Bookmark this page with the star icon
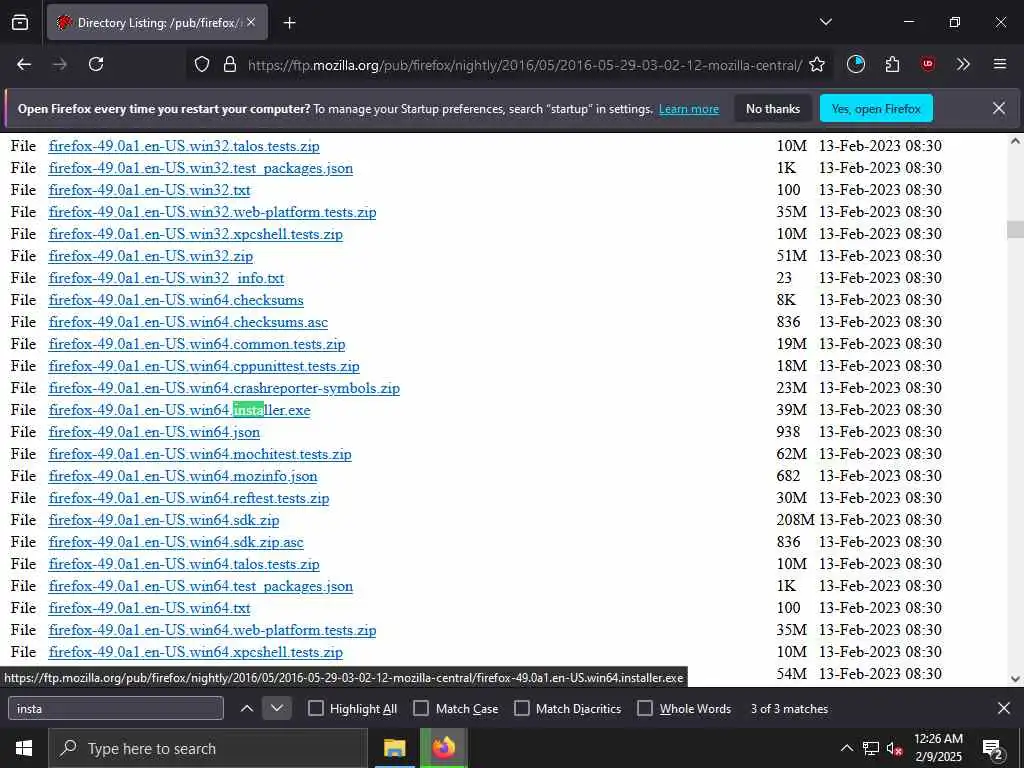The height and width of the screenshot is (768, 1024). [817, 64]
